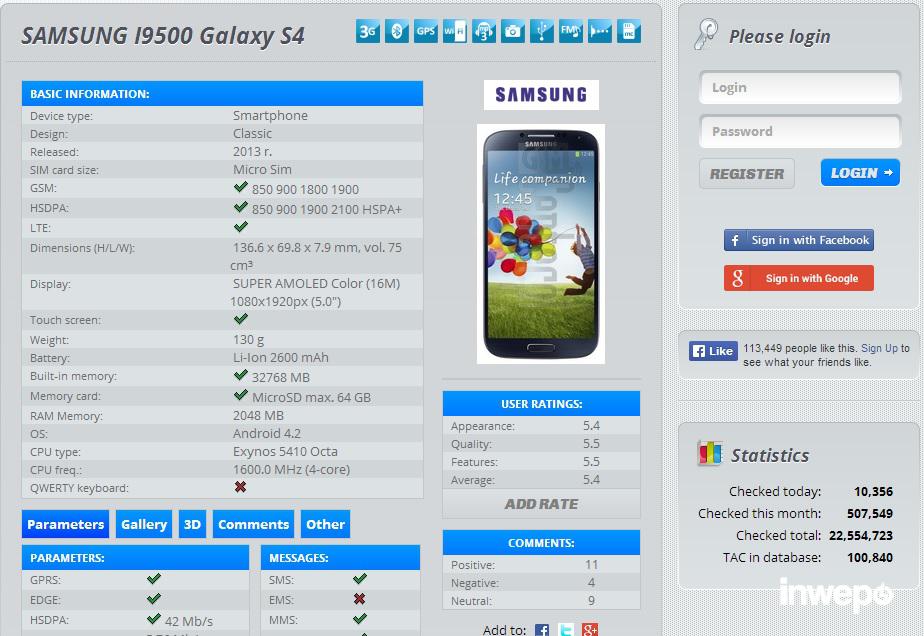Click the green check next to GSM
Image resolution: width=924 pixels, height=636 pixels.
(x=240, y=187)
